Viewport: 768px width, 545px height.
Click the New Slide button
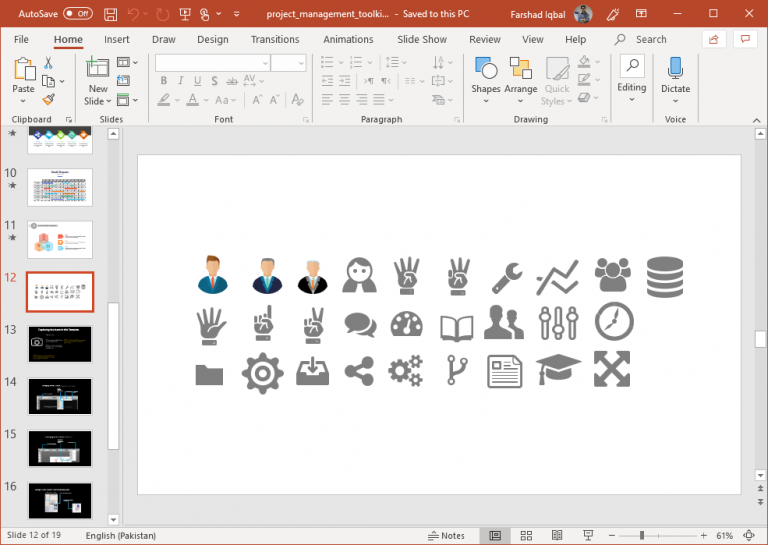[x=98, y=81]
